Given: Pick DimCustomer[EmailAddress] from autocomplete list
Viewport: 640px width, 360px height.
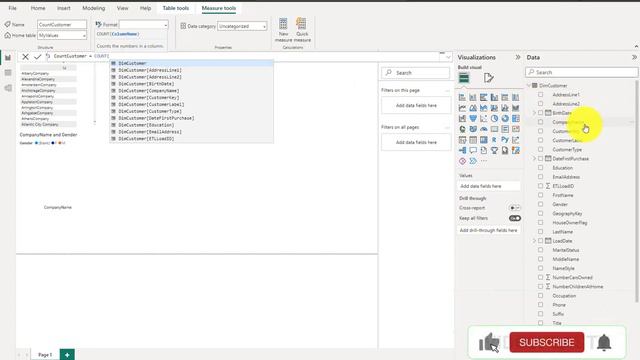Looking at the screenshot, I should [x=192, y=132].
